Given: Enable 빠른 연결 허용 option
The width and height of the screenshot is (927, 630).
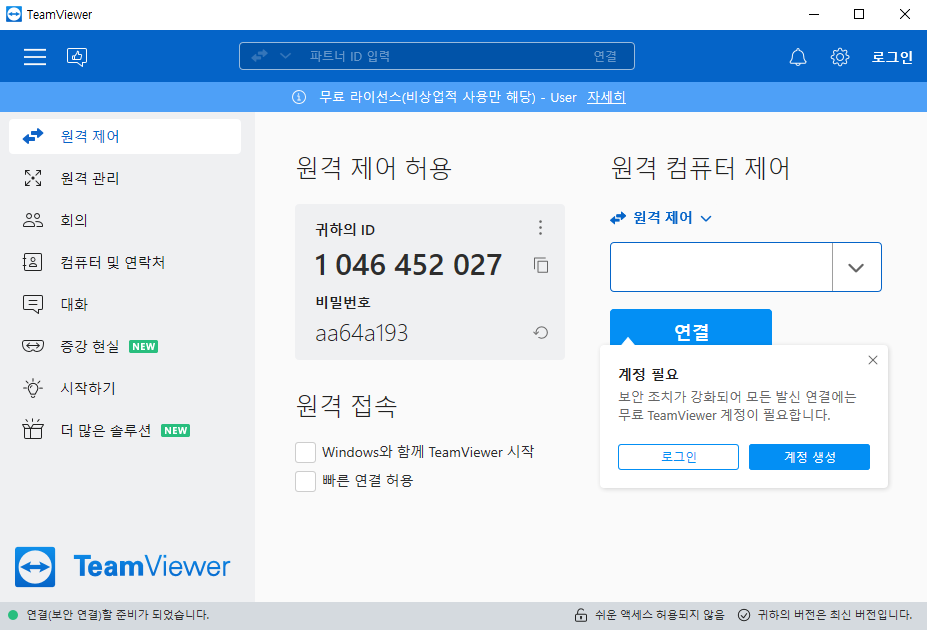Looking at the screenshot, I should (x=305, y=480).
